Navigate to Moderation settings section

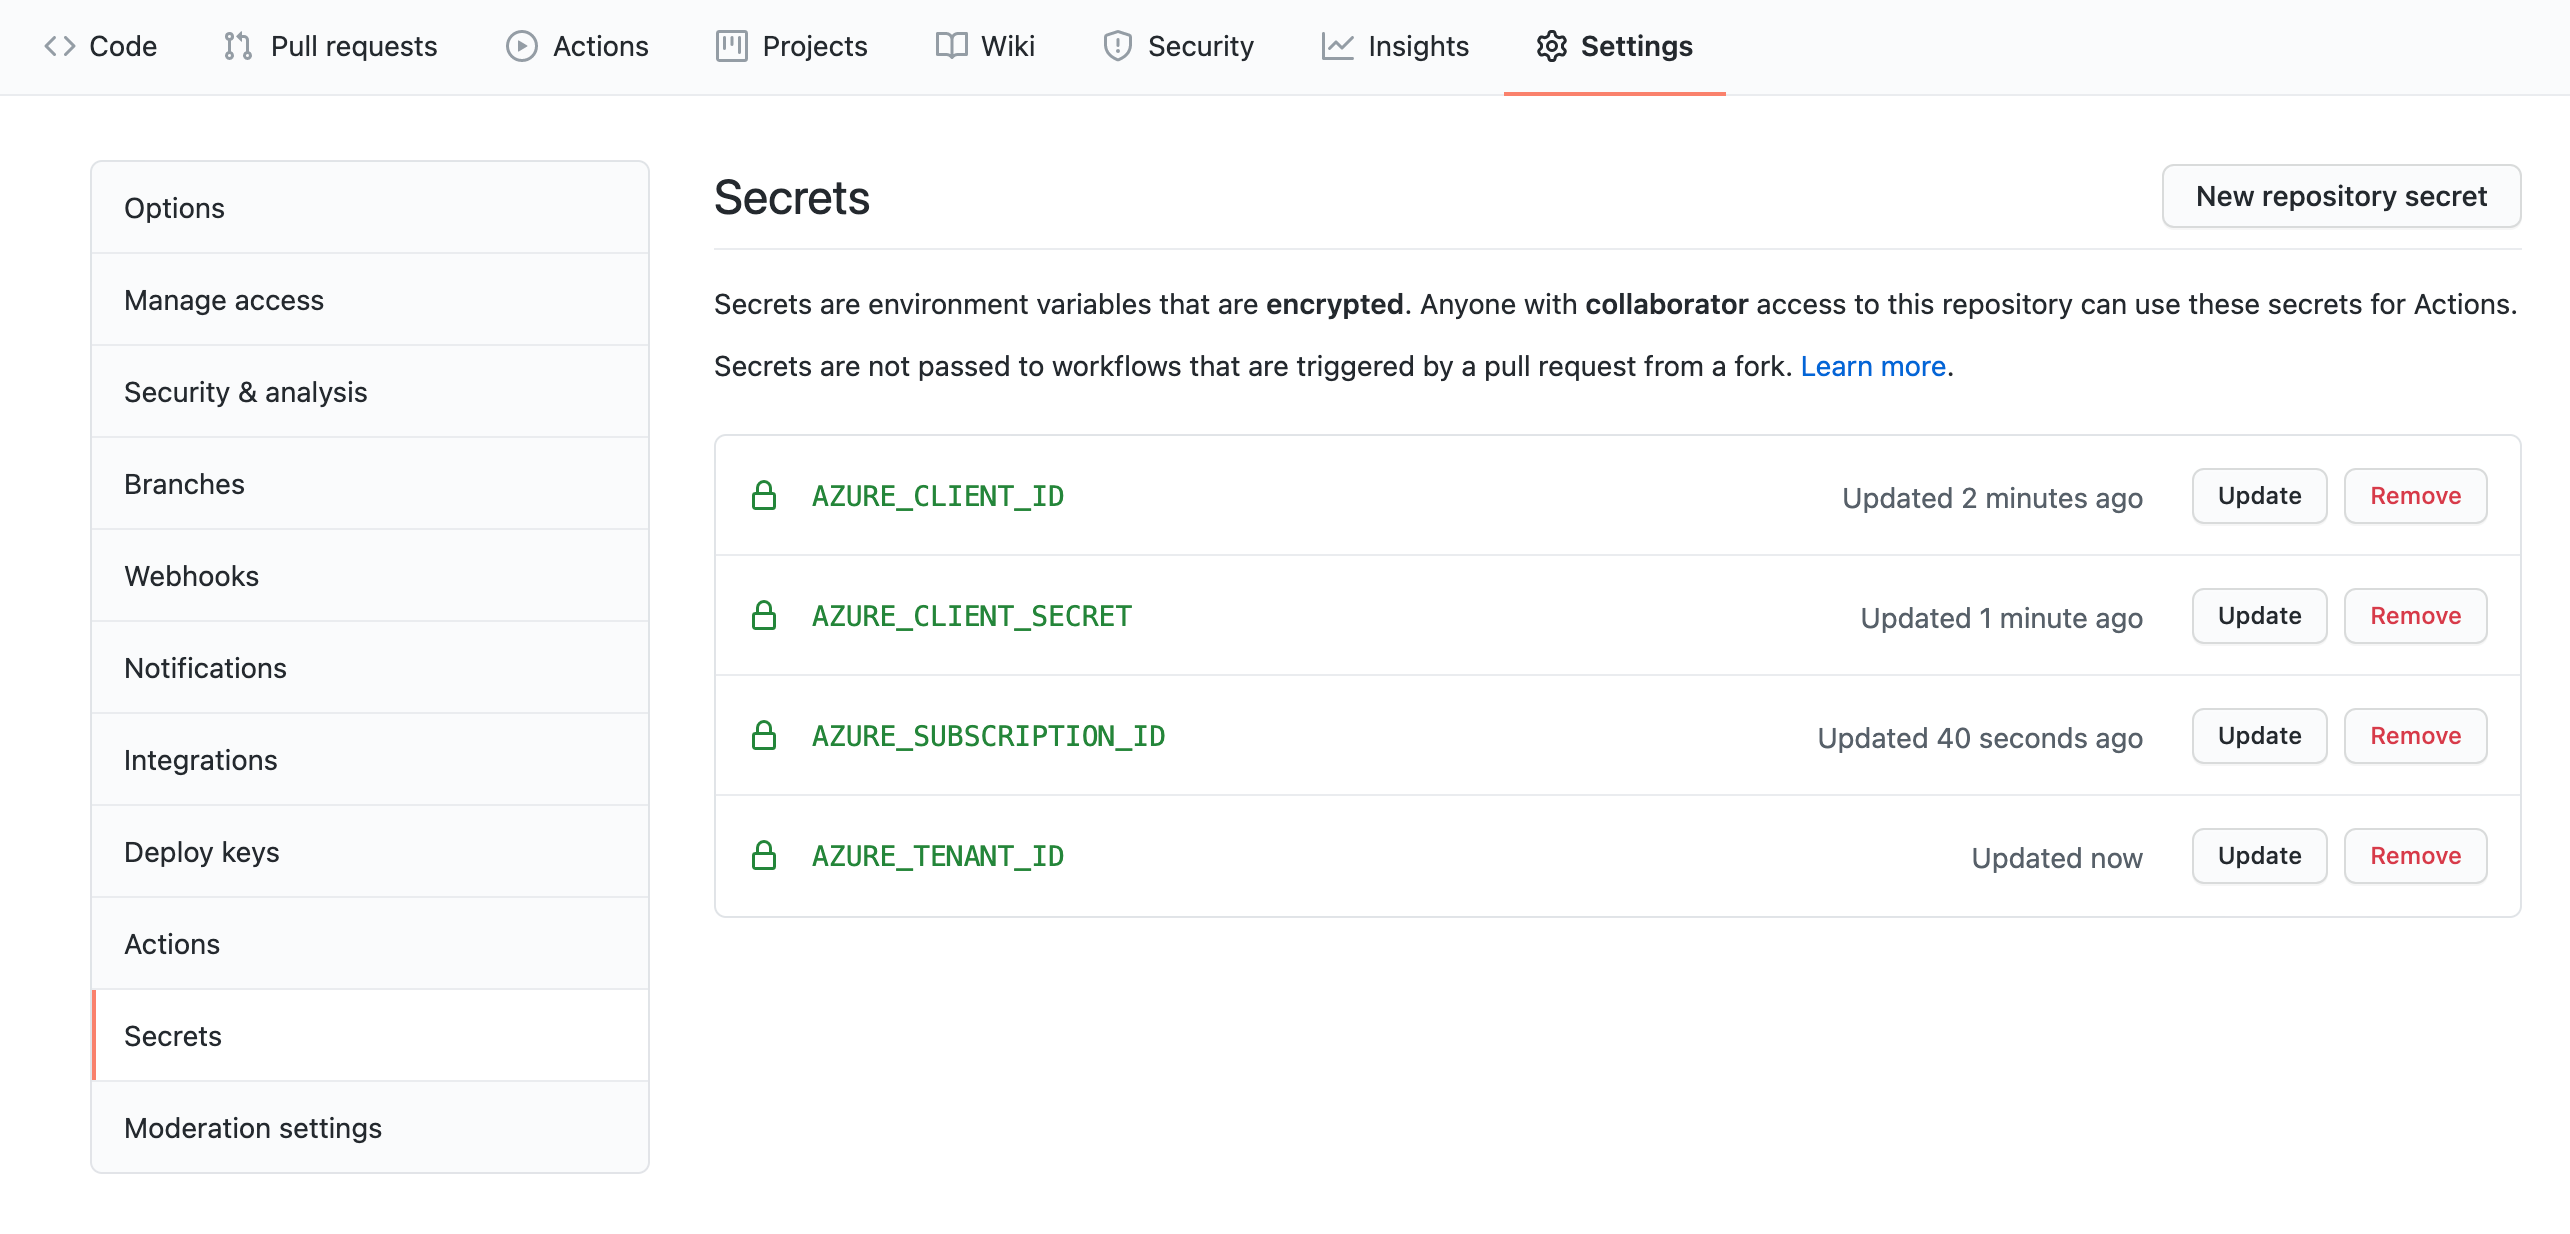pos(254,1127)
